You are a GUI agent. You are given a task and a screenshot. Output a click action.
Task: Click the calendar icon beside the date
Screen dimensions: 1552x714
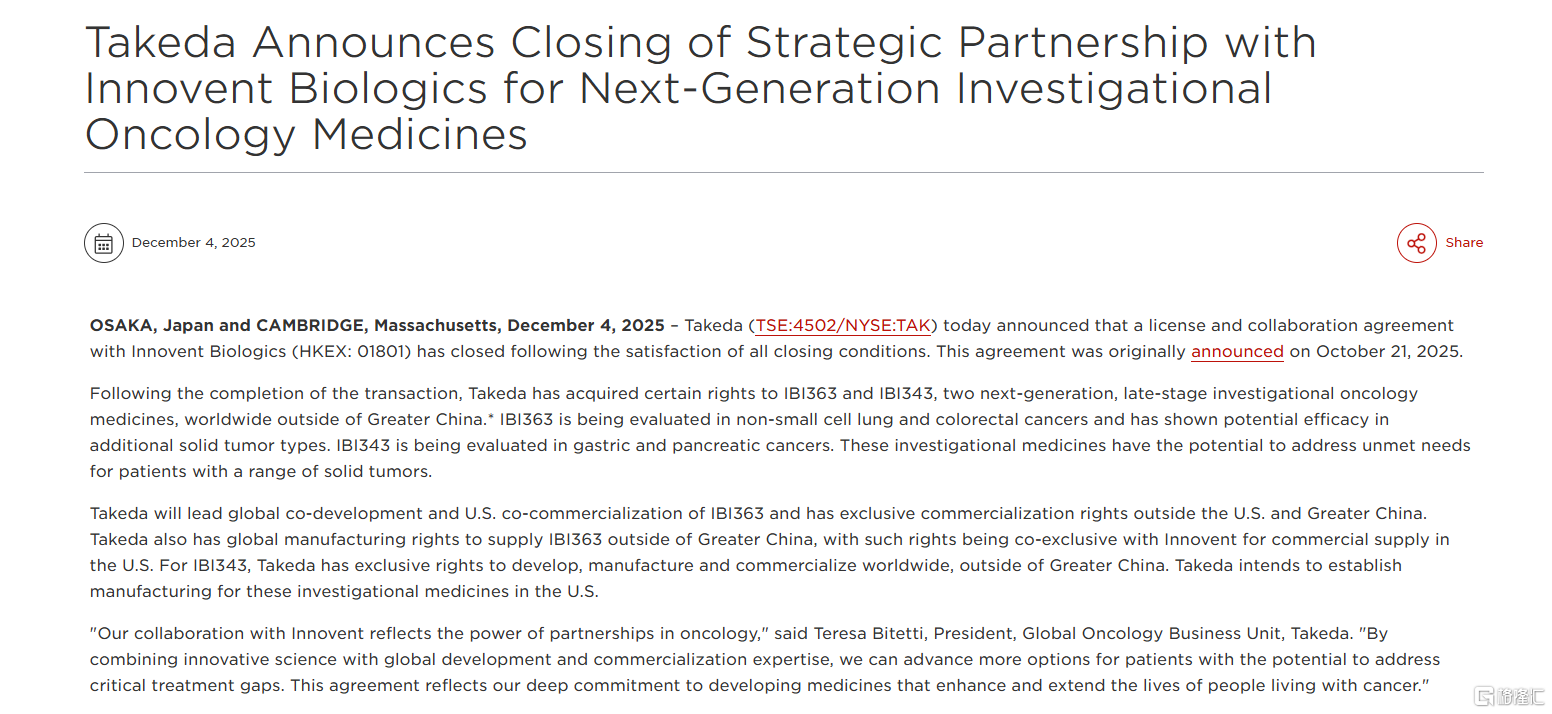pos(104,243)
